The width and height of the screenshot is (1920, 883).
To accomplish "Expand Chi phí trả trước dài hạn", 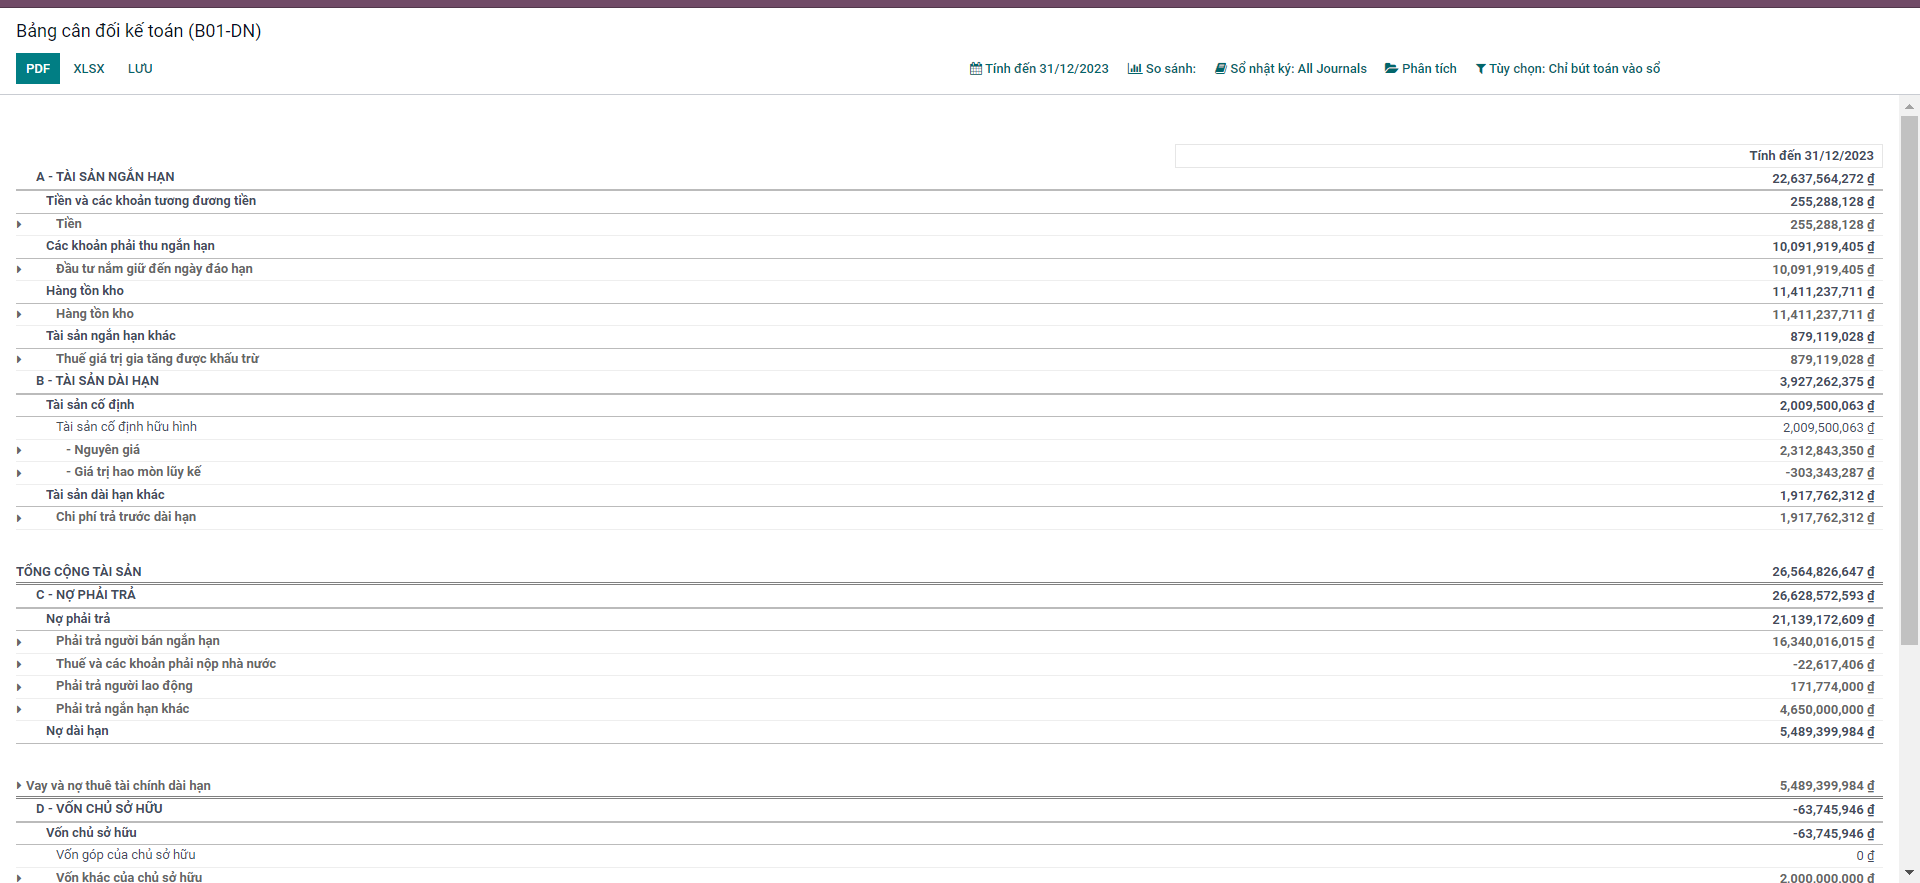I will pyautogui.click(x=19, y=518).
